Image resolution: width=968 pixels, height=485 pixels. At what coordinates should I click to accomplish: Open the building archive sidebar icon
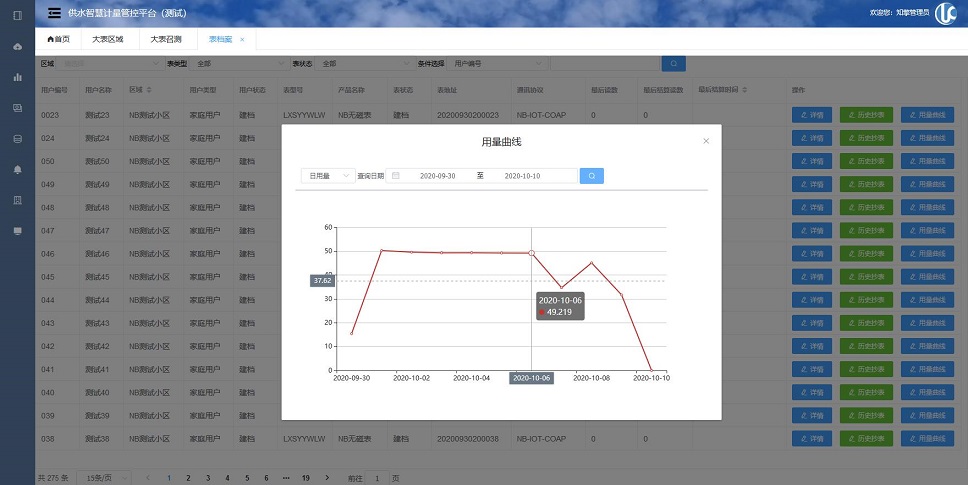point(17,200)
